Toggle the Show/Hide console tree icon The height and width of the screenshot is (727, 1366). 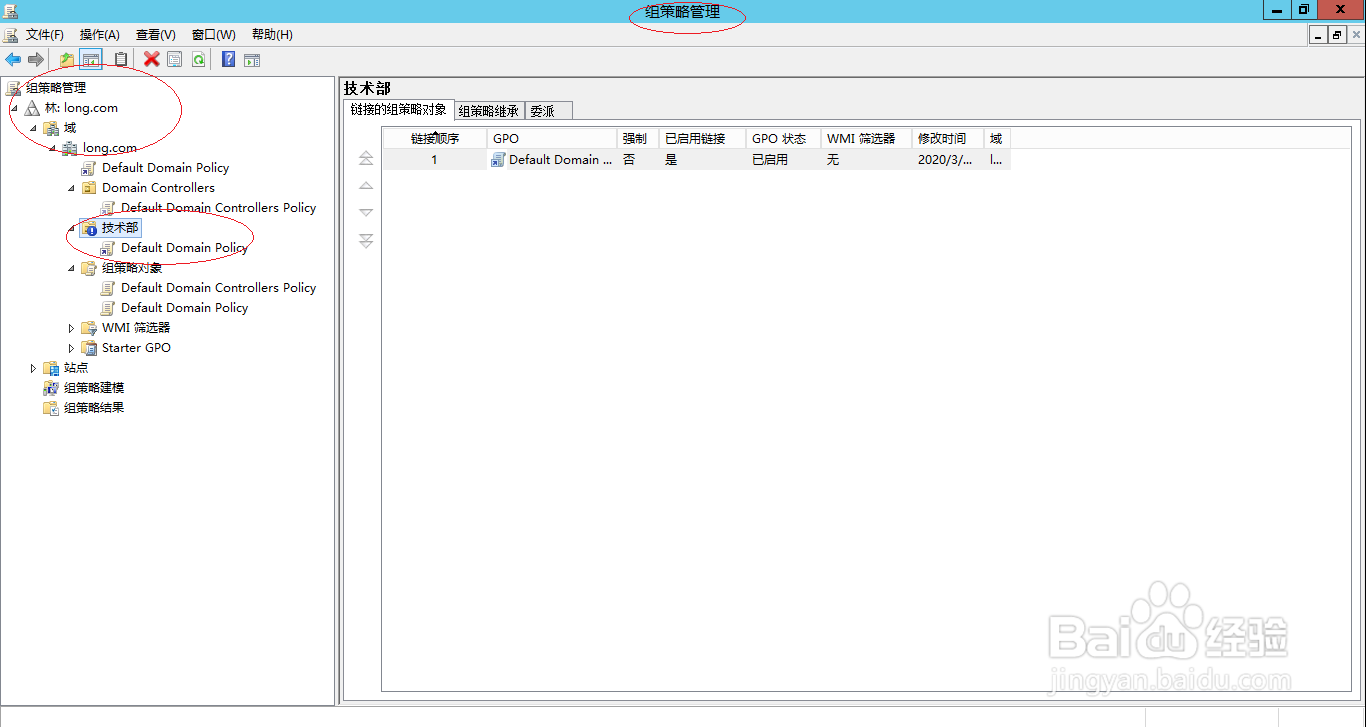click(x=91, y=59)
